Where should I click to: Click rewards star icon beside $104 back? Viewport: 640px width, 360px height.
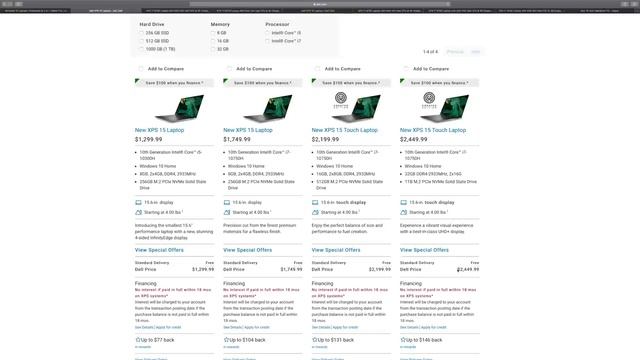click(226, 340)
